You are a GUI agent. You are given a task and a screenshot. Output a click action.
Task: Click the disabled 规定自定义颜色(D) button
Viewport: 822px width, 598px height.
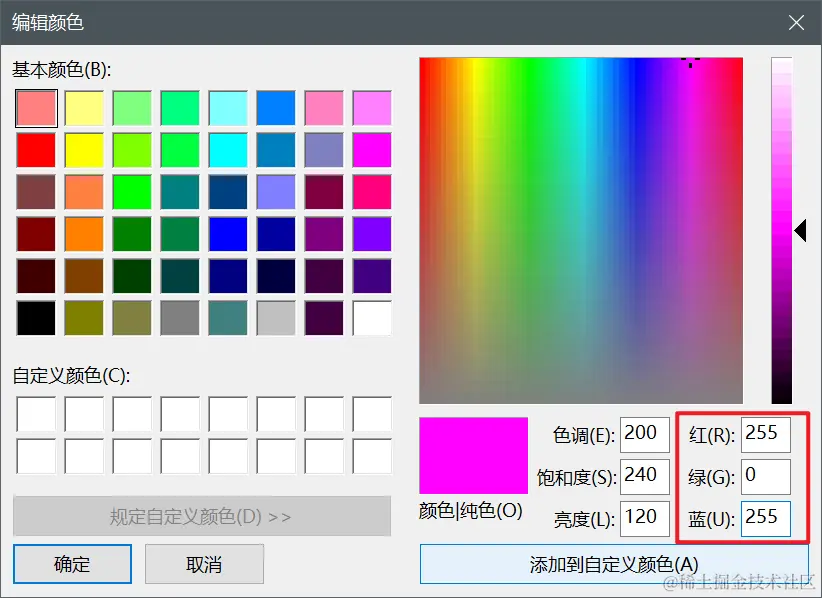[x=203, y=515]
